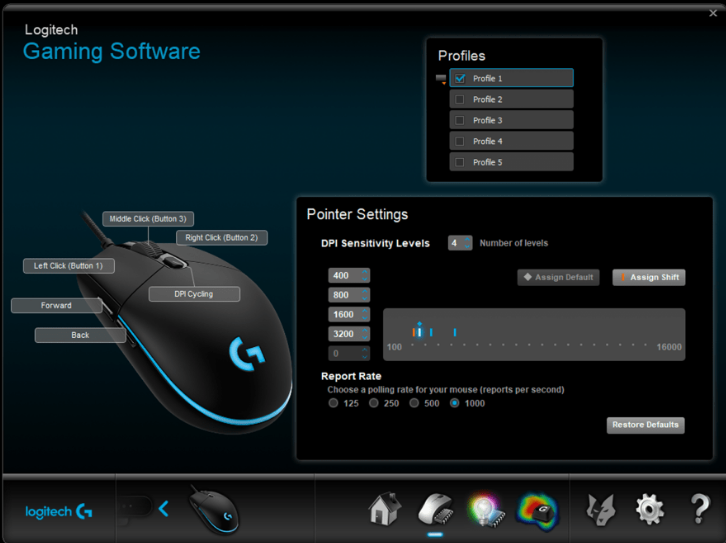Click the left arrow device switcher
The image size is (726, 543).
(163, 509)
